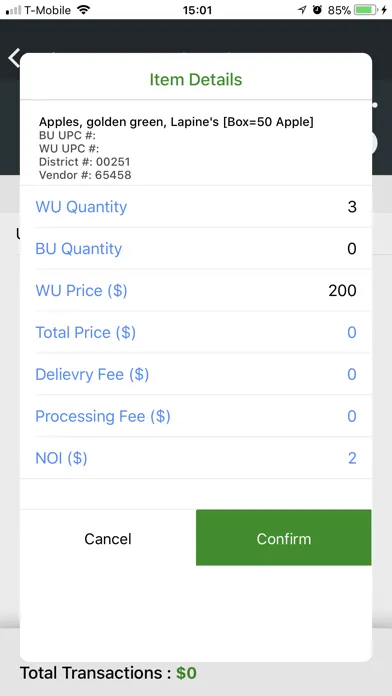The width and height of the screenshot is (392, 696).
Task: Tap the alarm clock status icon
Action: click(x=317, y=10)
